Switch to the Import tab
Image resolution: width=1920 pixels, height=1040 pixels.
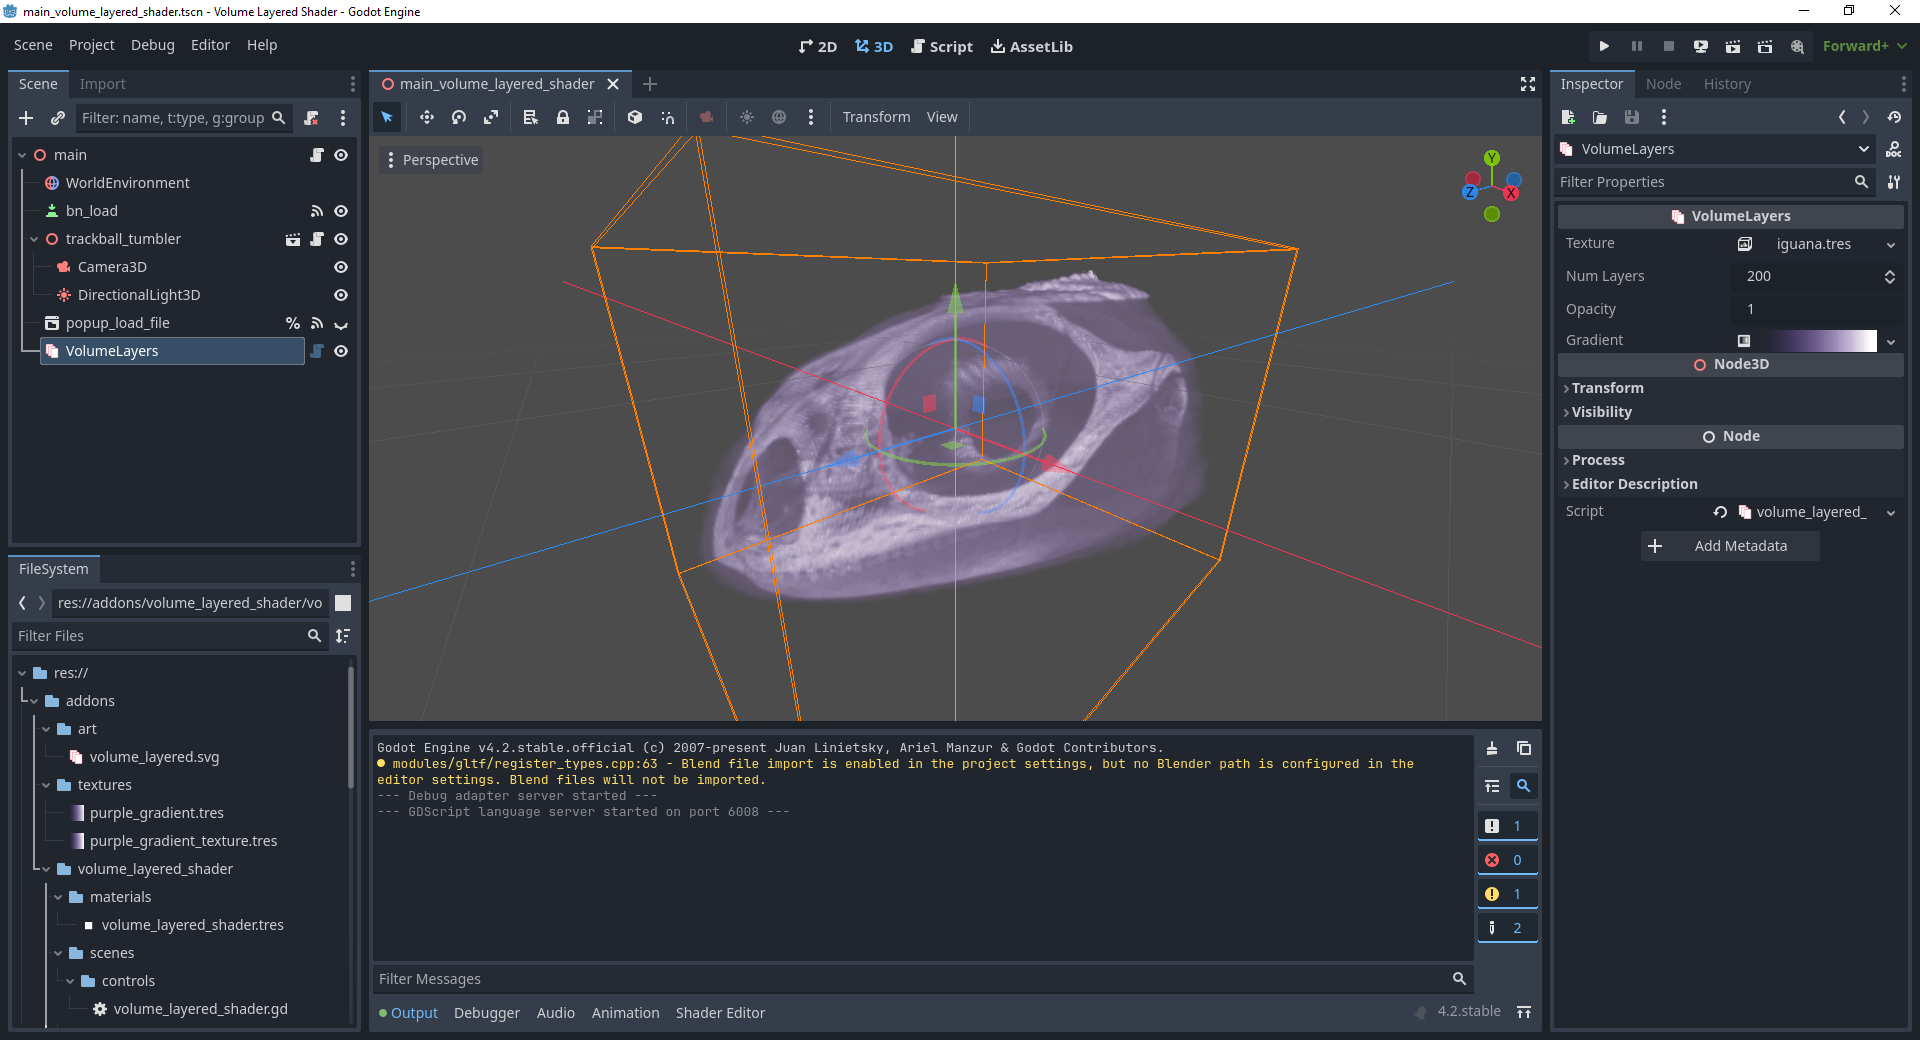point(102,84)
